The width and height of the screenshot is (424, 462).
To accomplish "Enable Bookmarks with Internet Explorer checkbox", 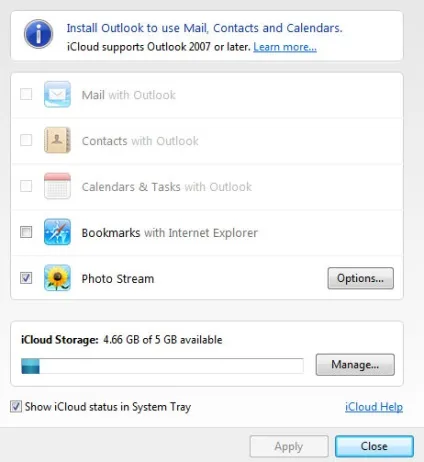I will [26, 232].
